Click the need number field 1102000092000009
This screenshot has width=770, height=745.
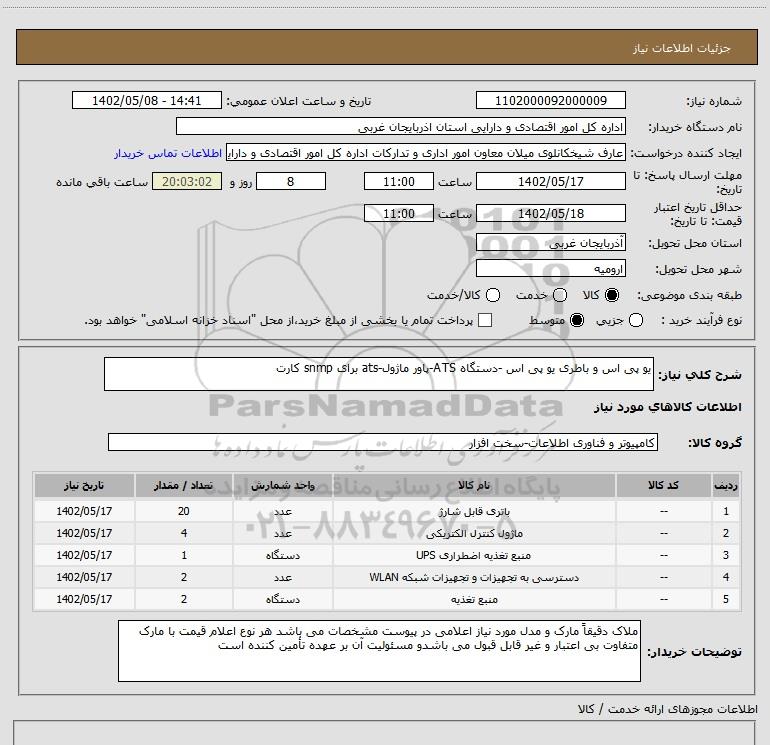pyautogui.click(x=550, y=101)
